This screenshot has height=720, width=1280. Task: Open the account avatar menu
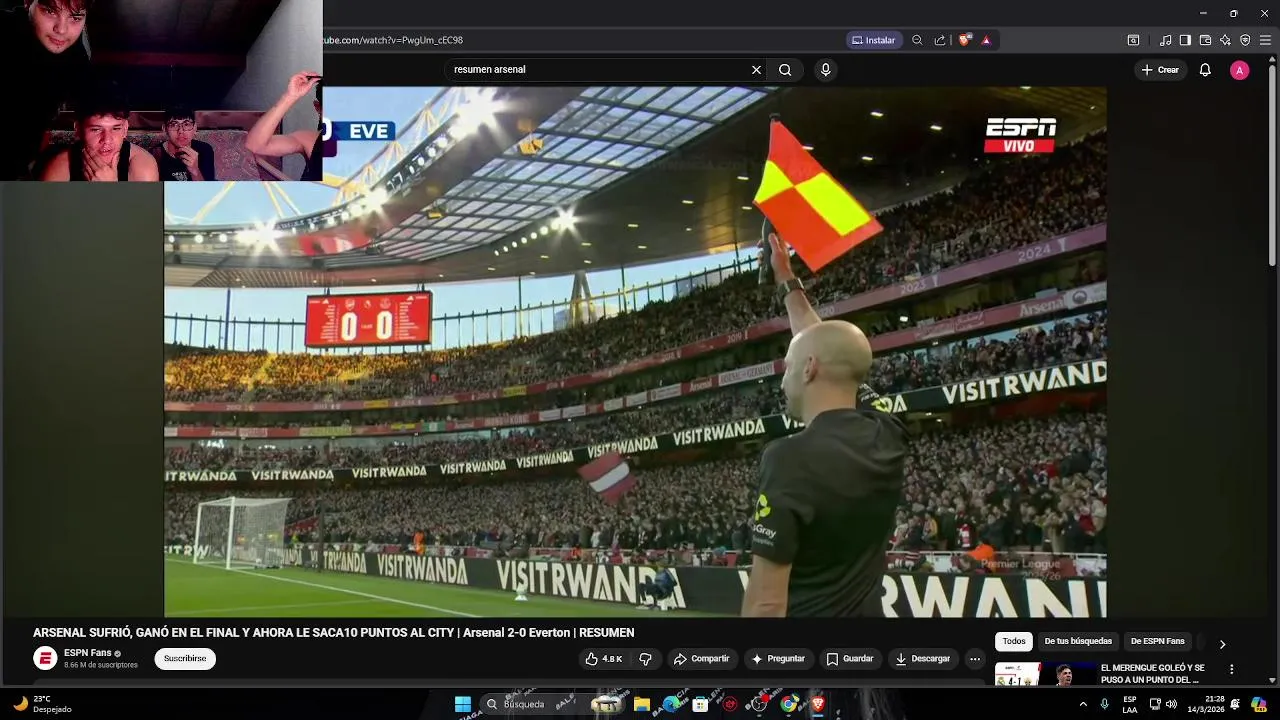point(1239,70)
